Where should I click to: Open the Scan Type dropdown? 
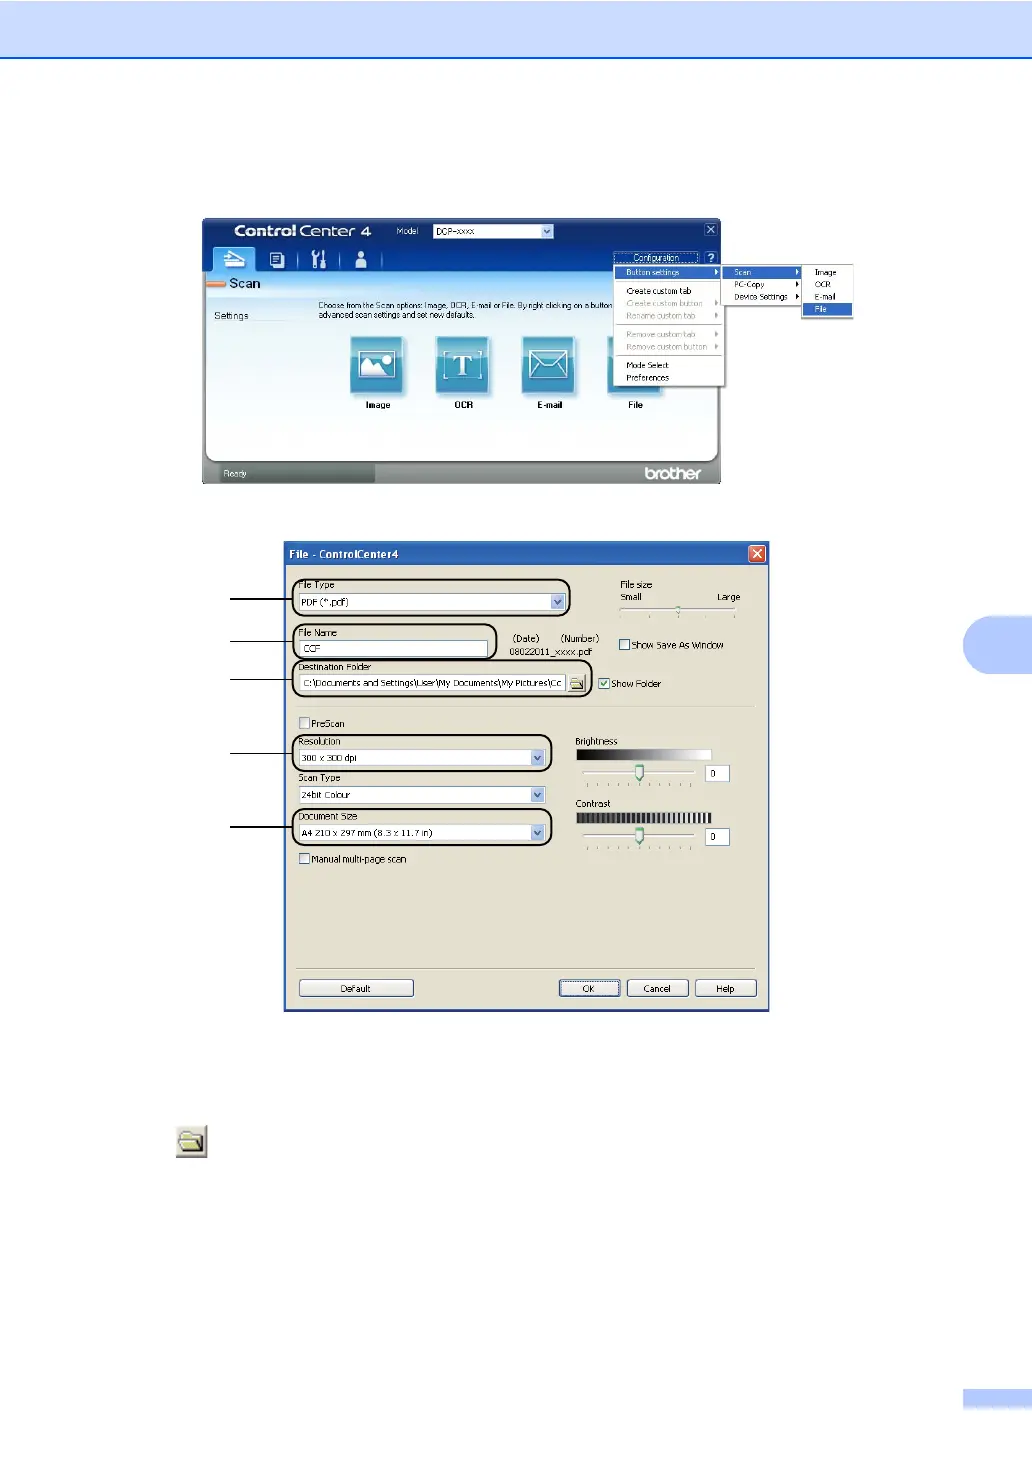click(537, 795)
